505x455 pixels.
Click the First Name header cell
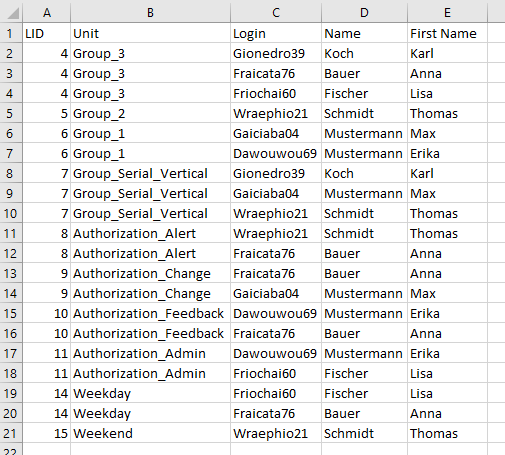click(447, 33)
